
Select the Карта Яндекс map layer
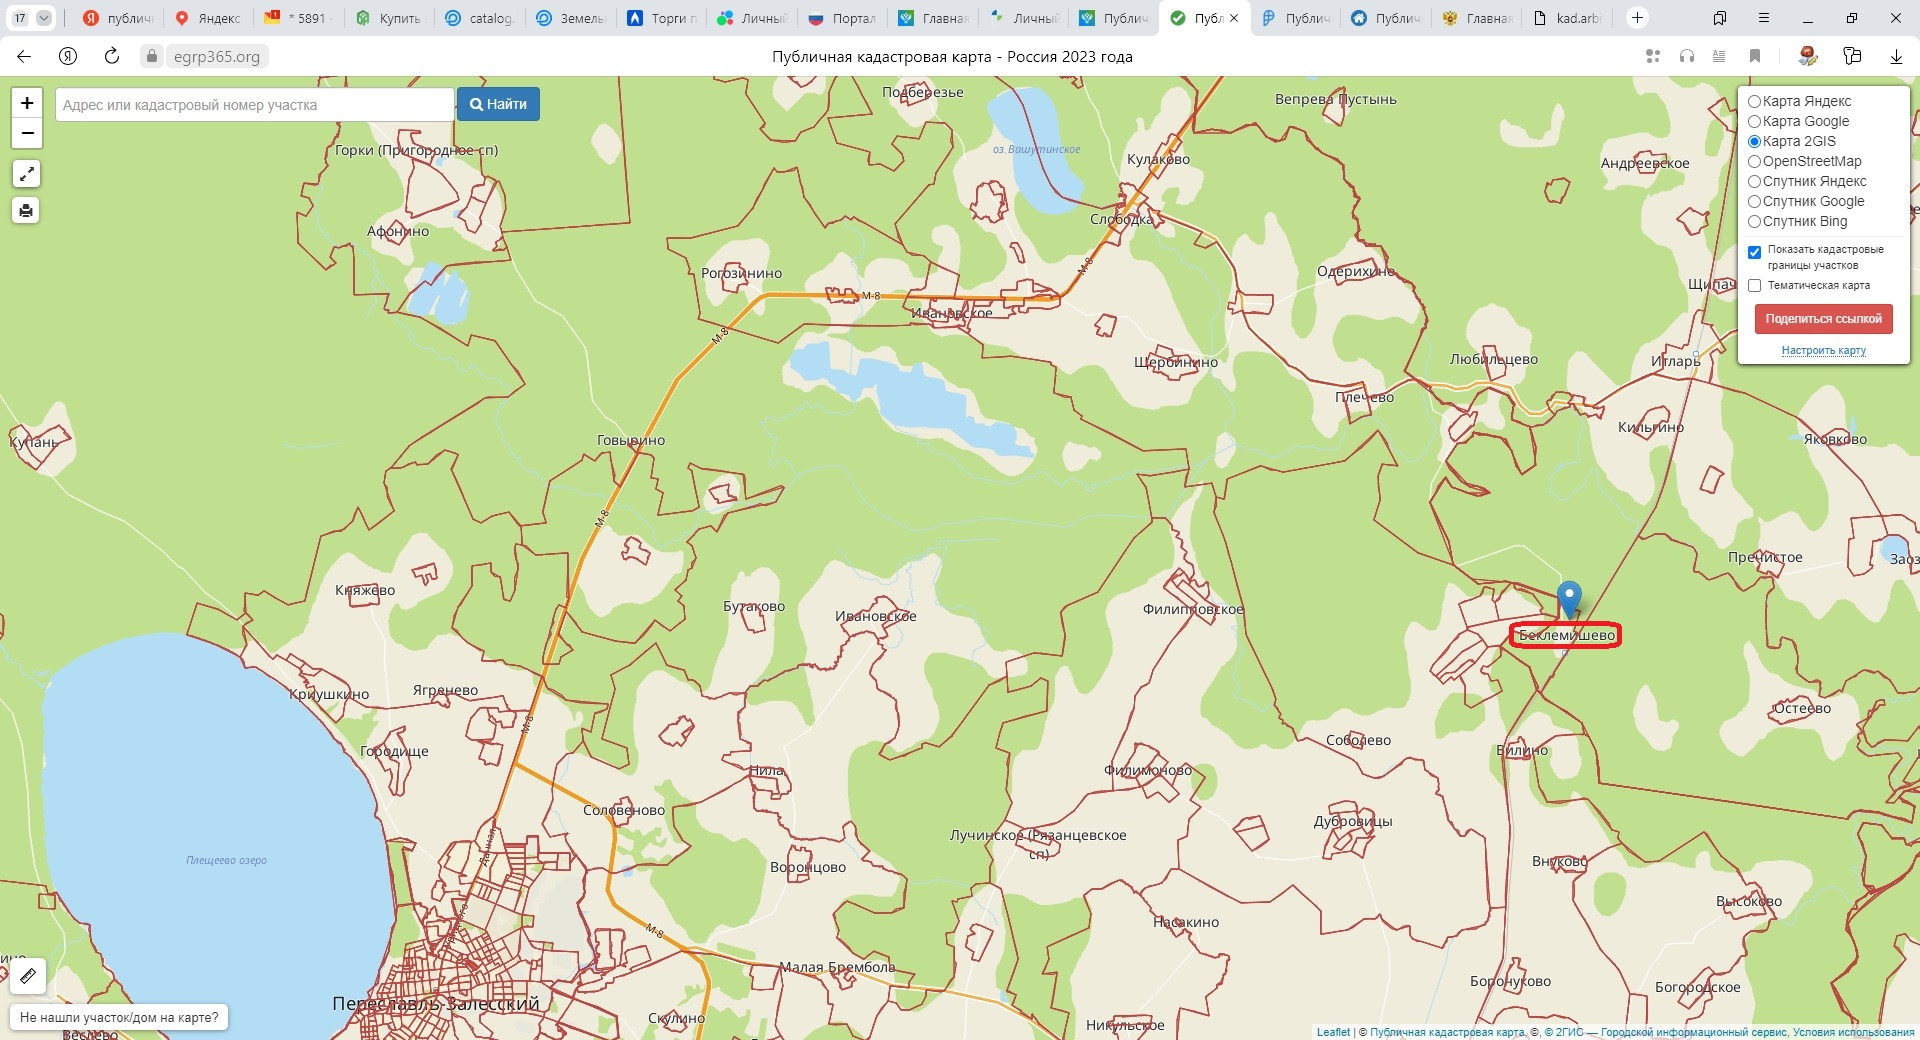click(1754, 101)
